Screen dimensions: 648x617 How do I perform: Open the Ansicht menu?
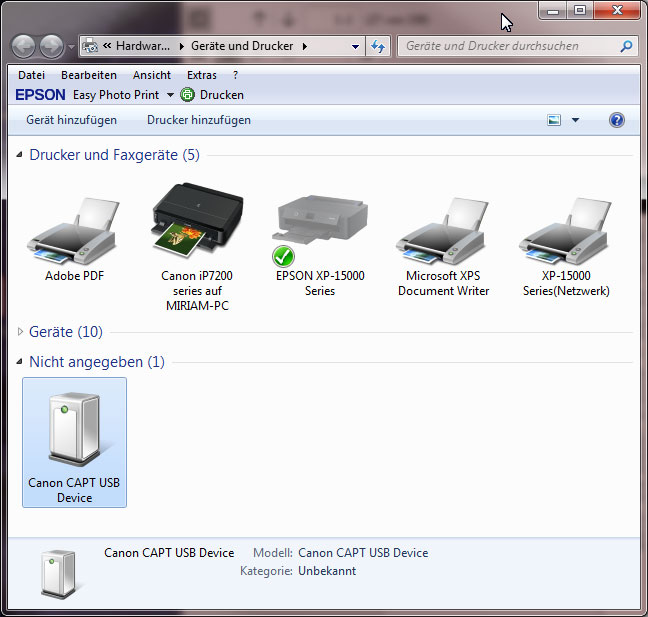point(152,75)
